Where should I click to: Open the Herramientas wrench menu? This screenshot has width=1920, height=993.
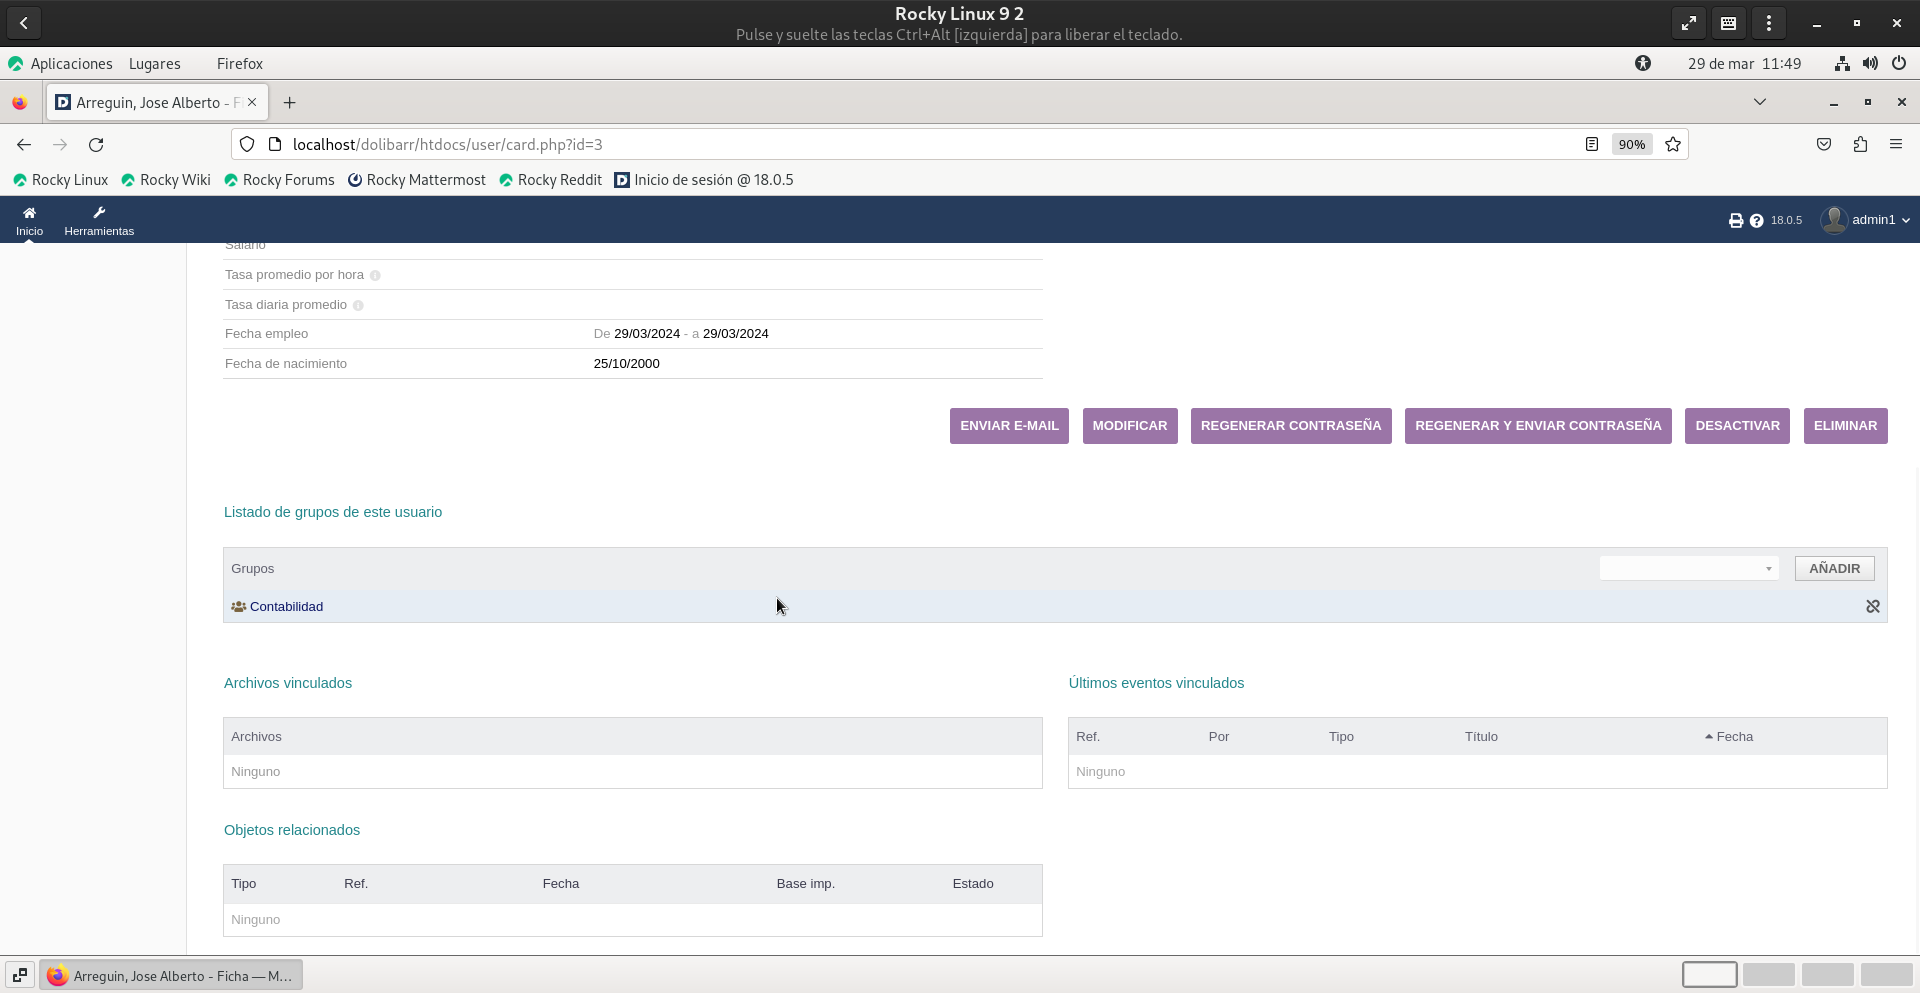tap(99, 213)
